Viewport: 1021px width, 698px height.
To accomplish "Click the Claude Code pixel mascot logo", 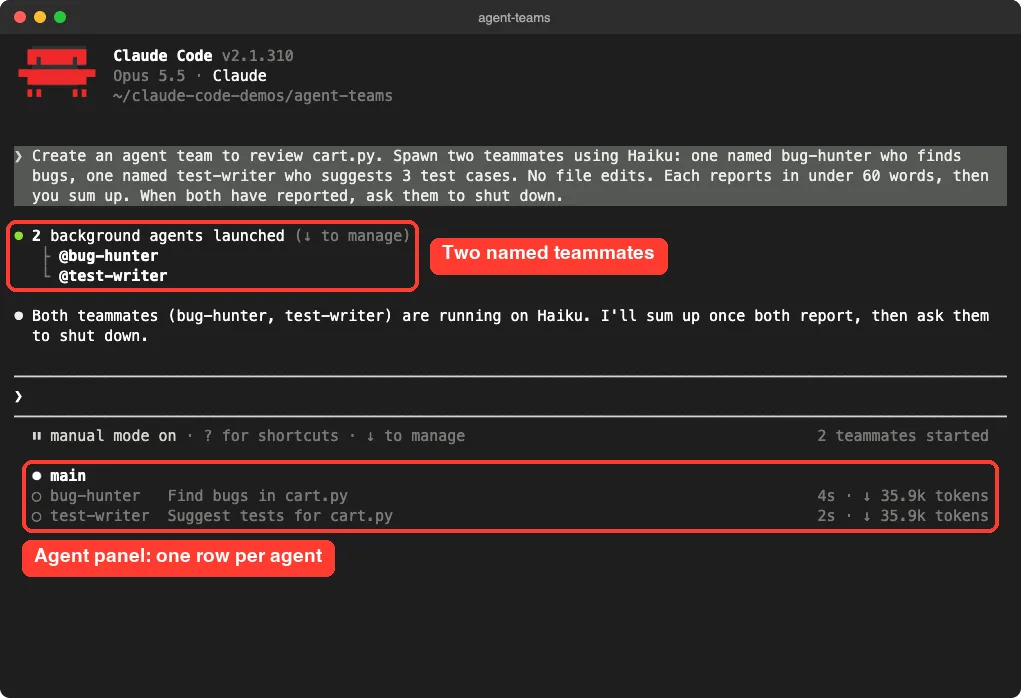I will [x=57, y=72].
